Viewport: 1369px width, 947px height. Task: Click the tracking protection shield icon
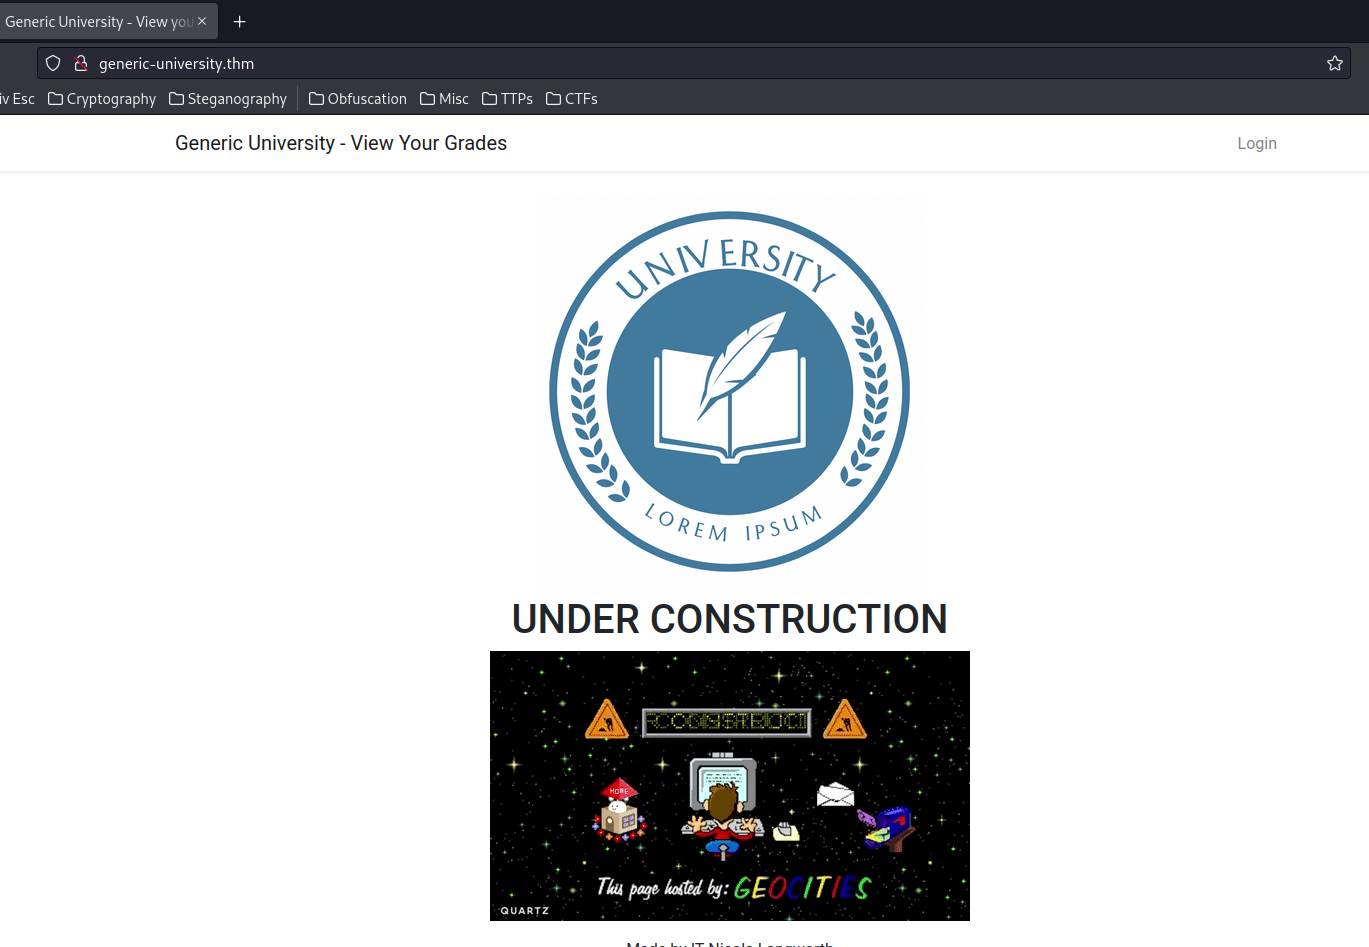[x=53, y=63]
